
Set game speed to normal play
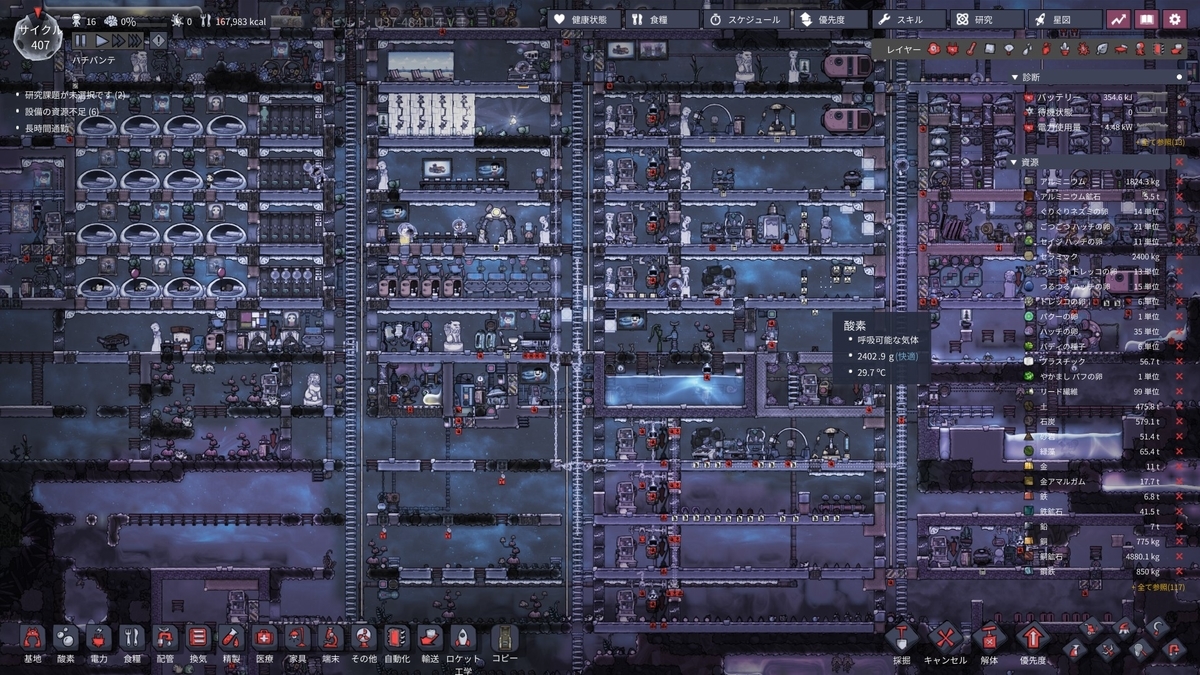point(101,40)
